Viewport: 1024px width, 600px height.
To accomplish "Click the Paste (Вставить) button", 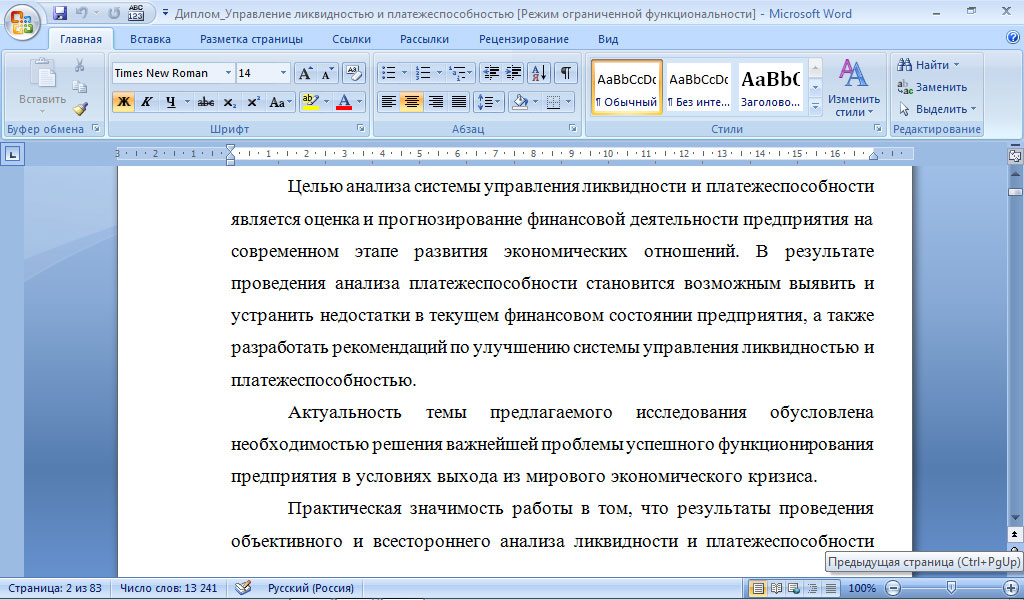I will click(x=42, y=85).
